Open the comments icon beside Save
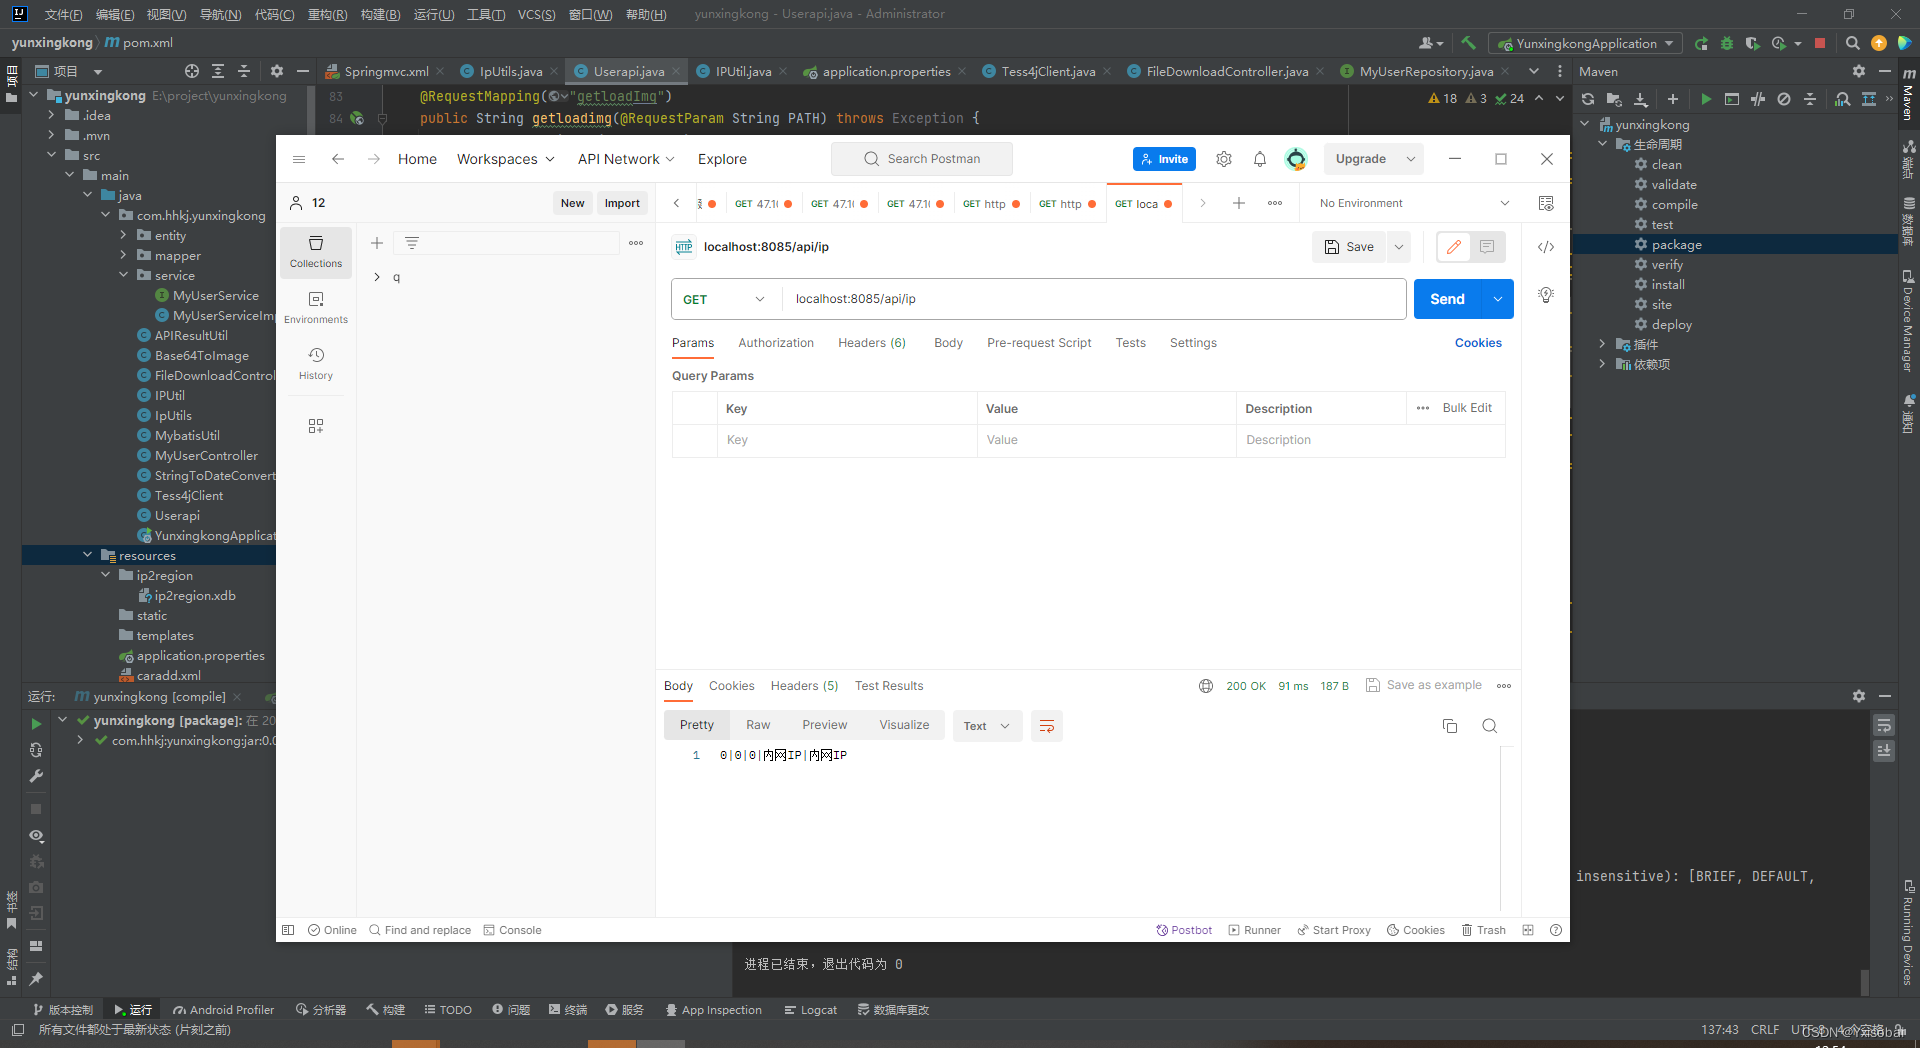 1487,247
